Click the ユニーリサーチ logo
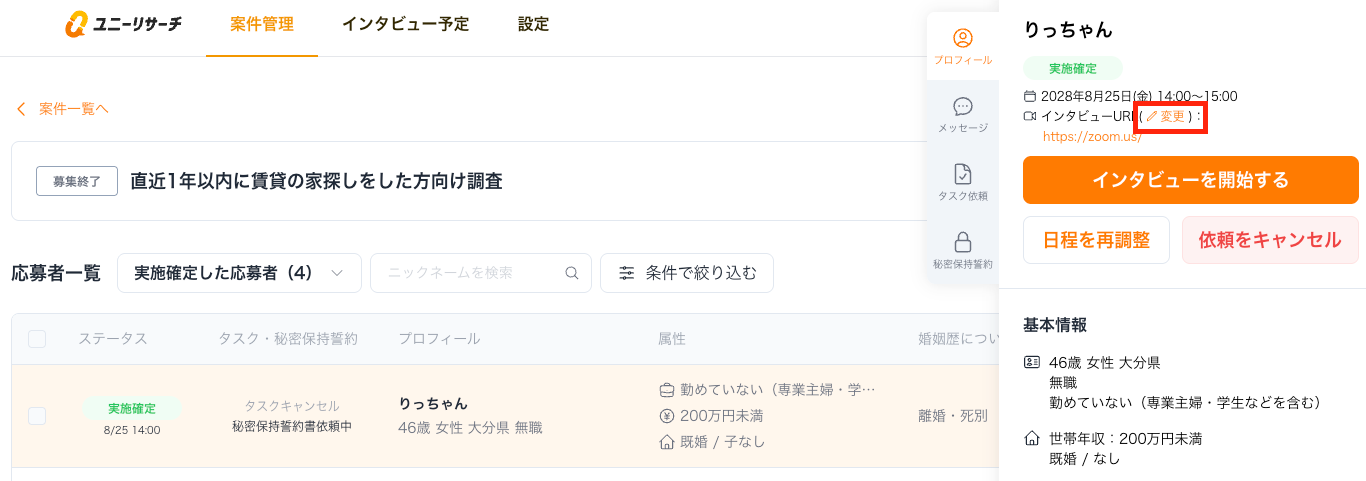 click(123, 25)
